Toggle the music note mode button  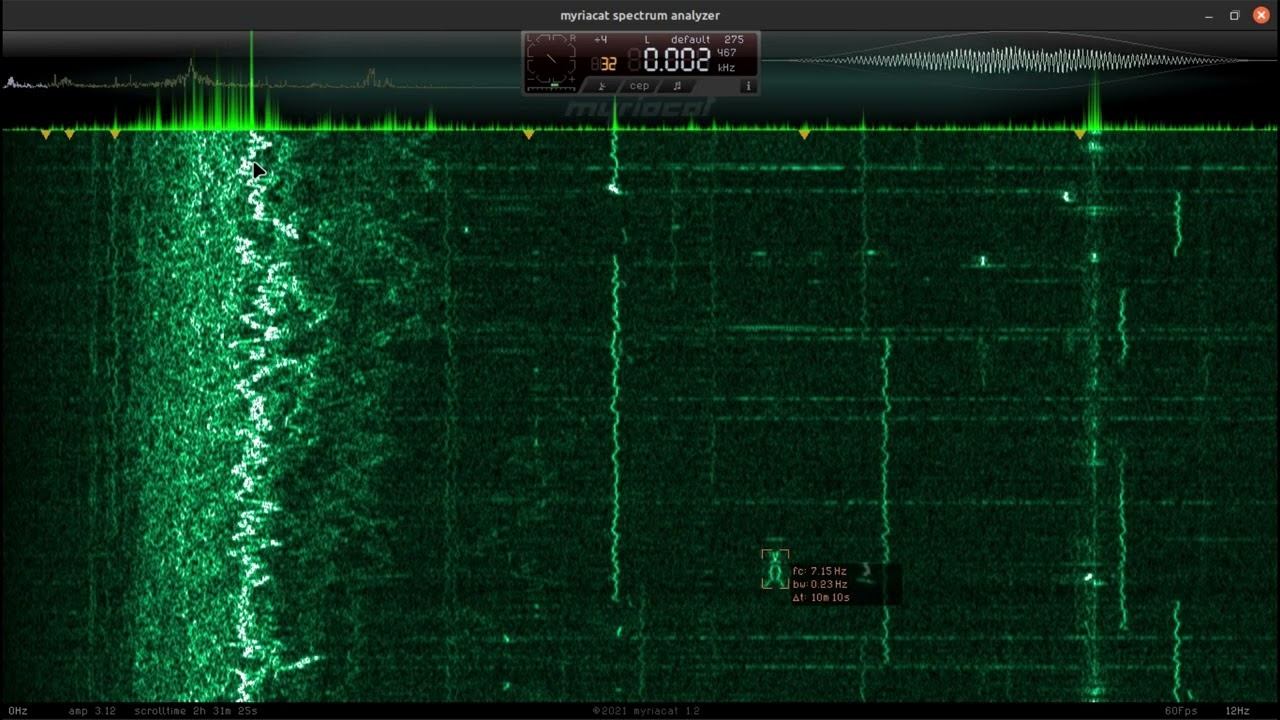677,86
